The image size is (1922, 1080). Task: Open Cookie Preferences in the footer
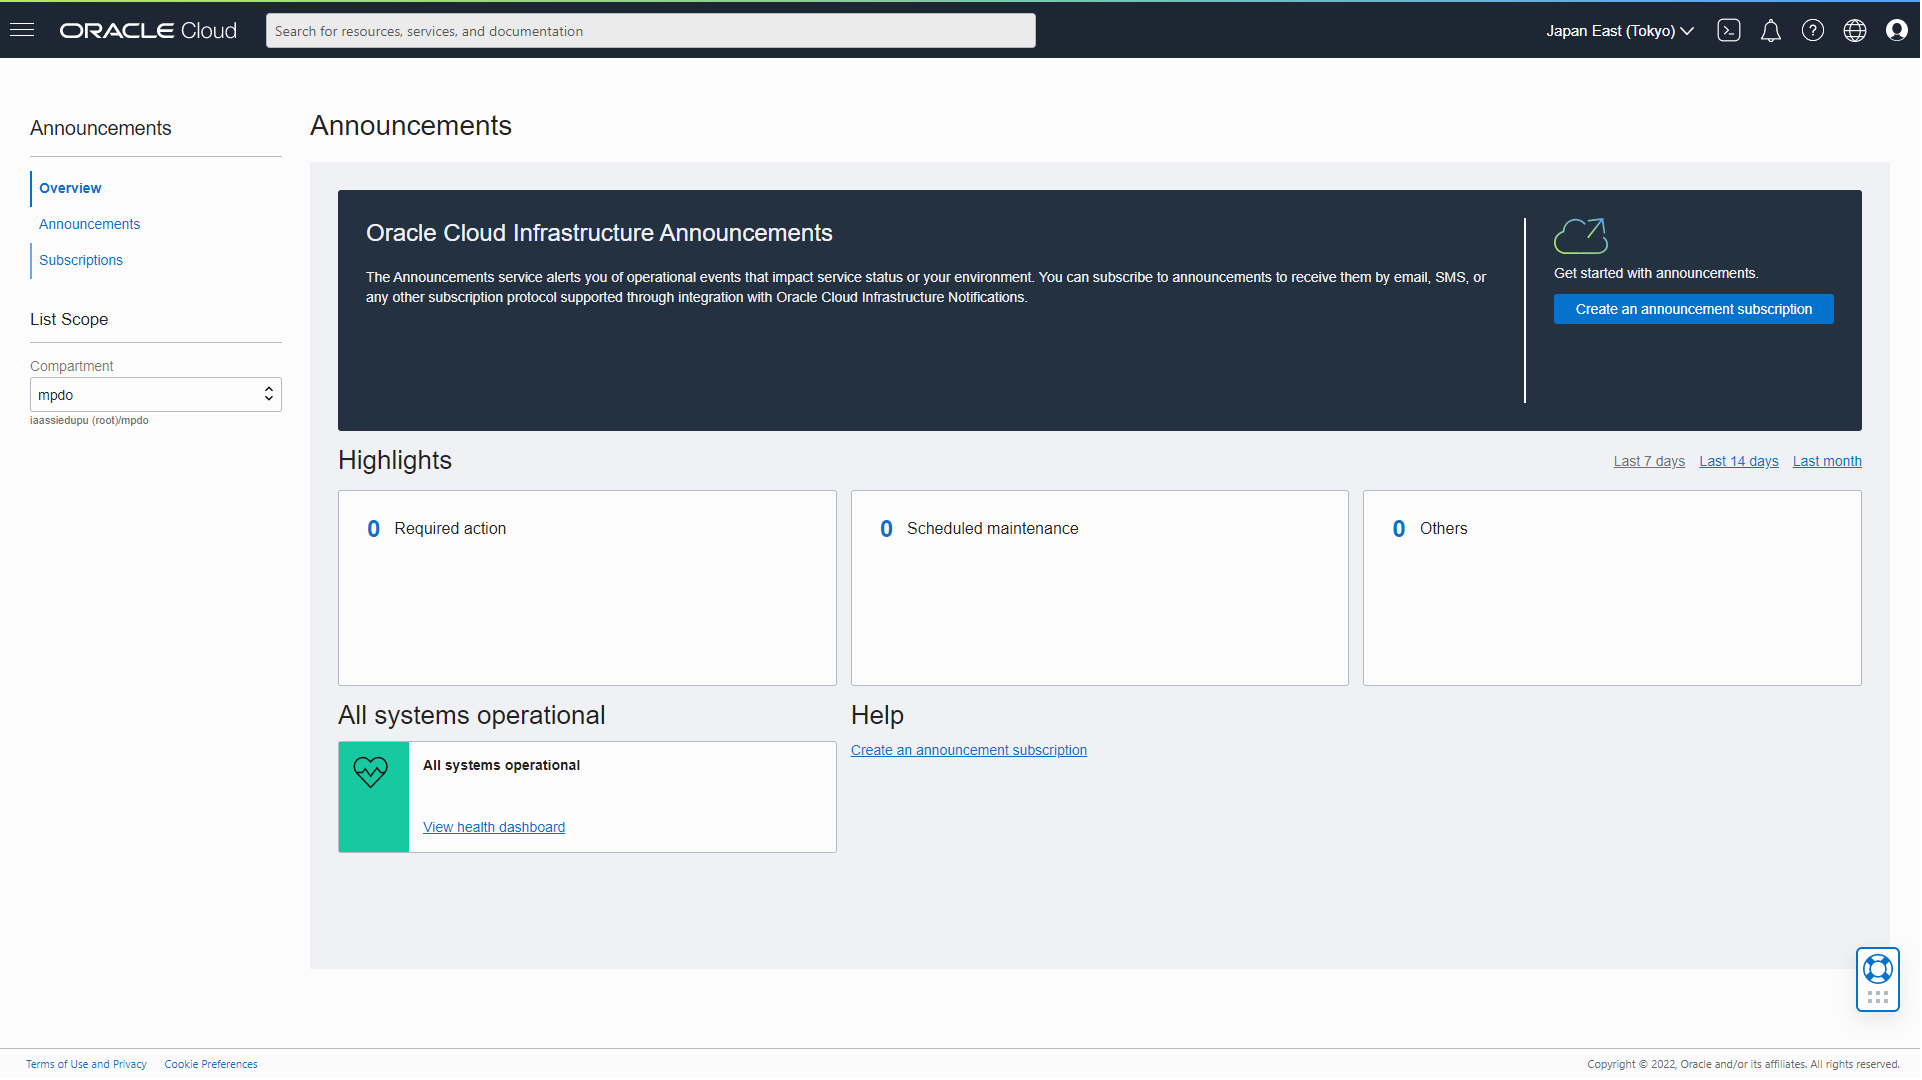coord(211,1065)
